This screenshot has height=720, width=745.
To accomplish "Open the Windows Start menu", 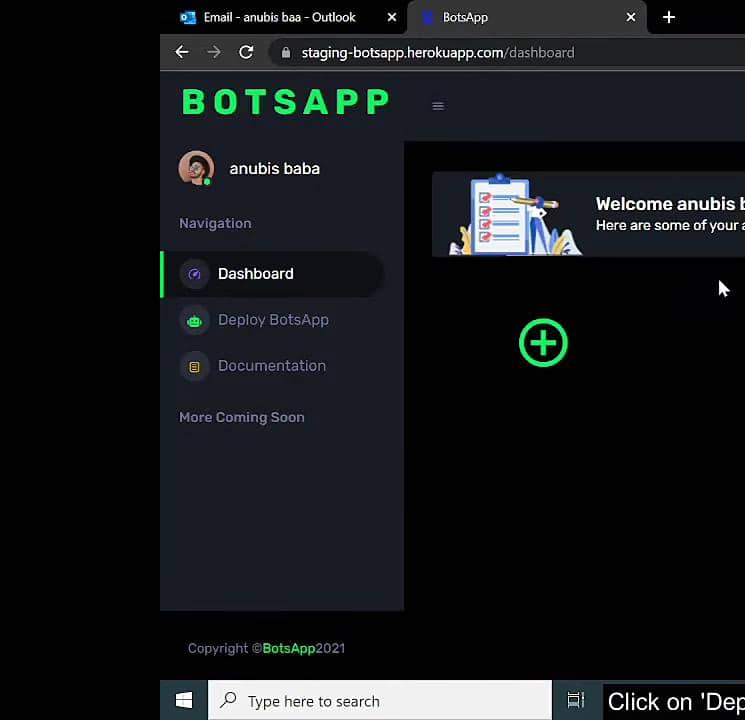I will point(184,700).
